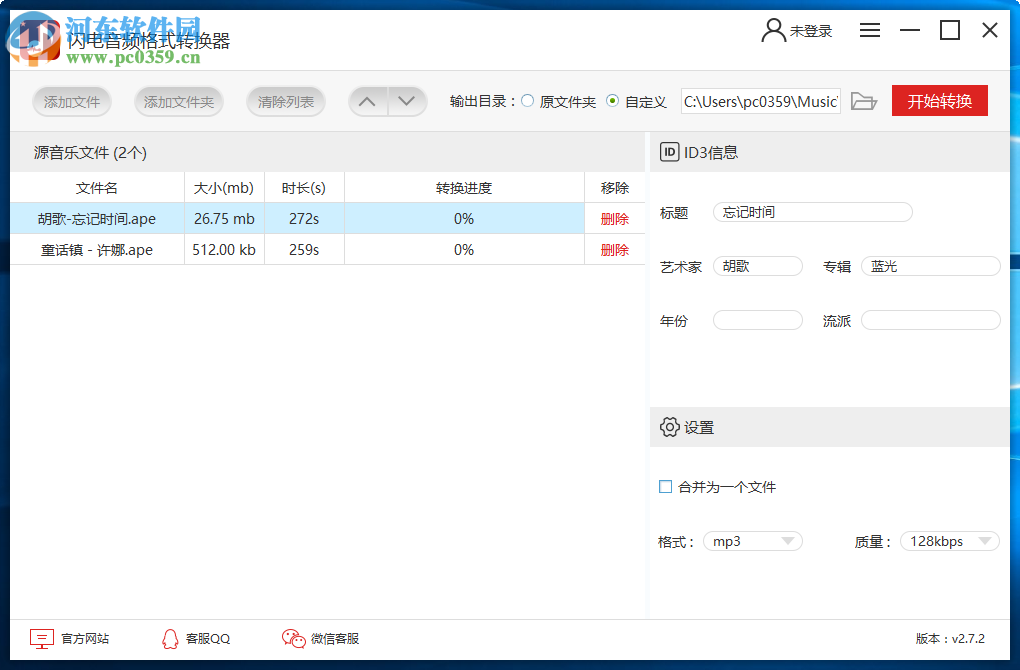Open the hamburger menu in the title bar
Screen dimensions: 1020x670
(869, 30)
